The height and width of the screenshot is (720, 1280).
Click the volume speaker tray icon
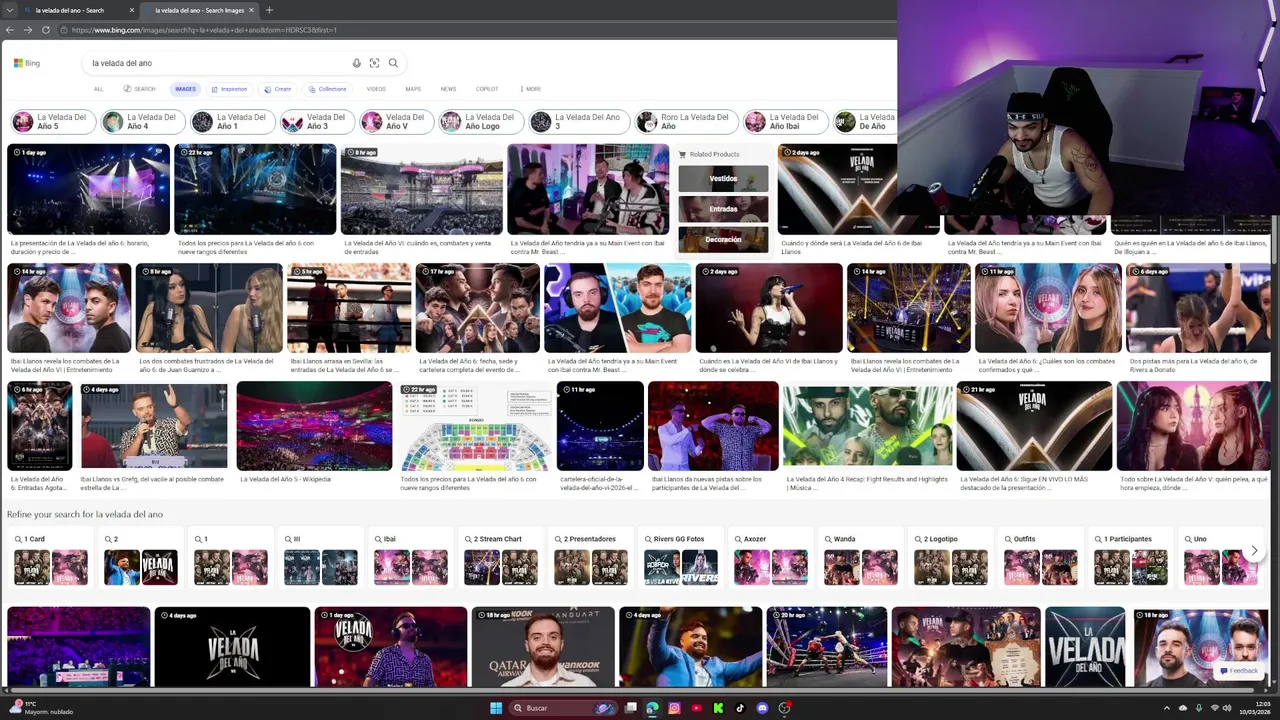1227,708
